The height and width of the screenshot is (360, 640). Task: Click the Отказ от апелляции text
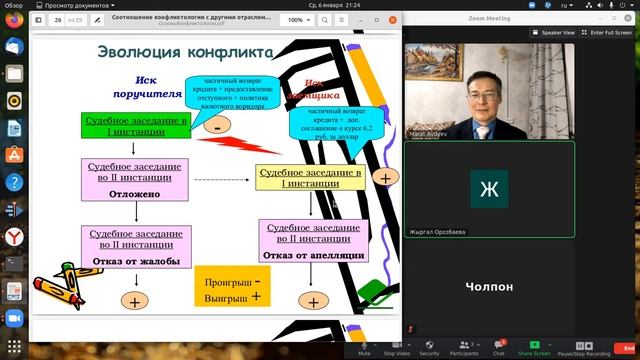point(313,256)
